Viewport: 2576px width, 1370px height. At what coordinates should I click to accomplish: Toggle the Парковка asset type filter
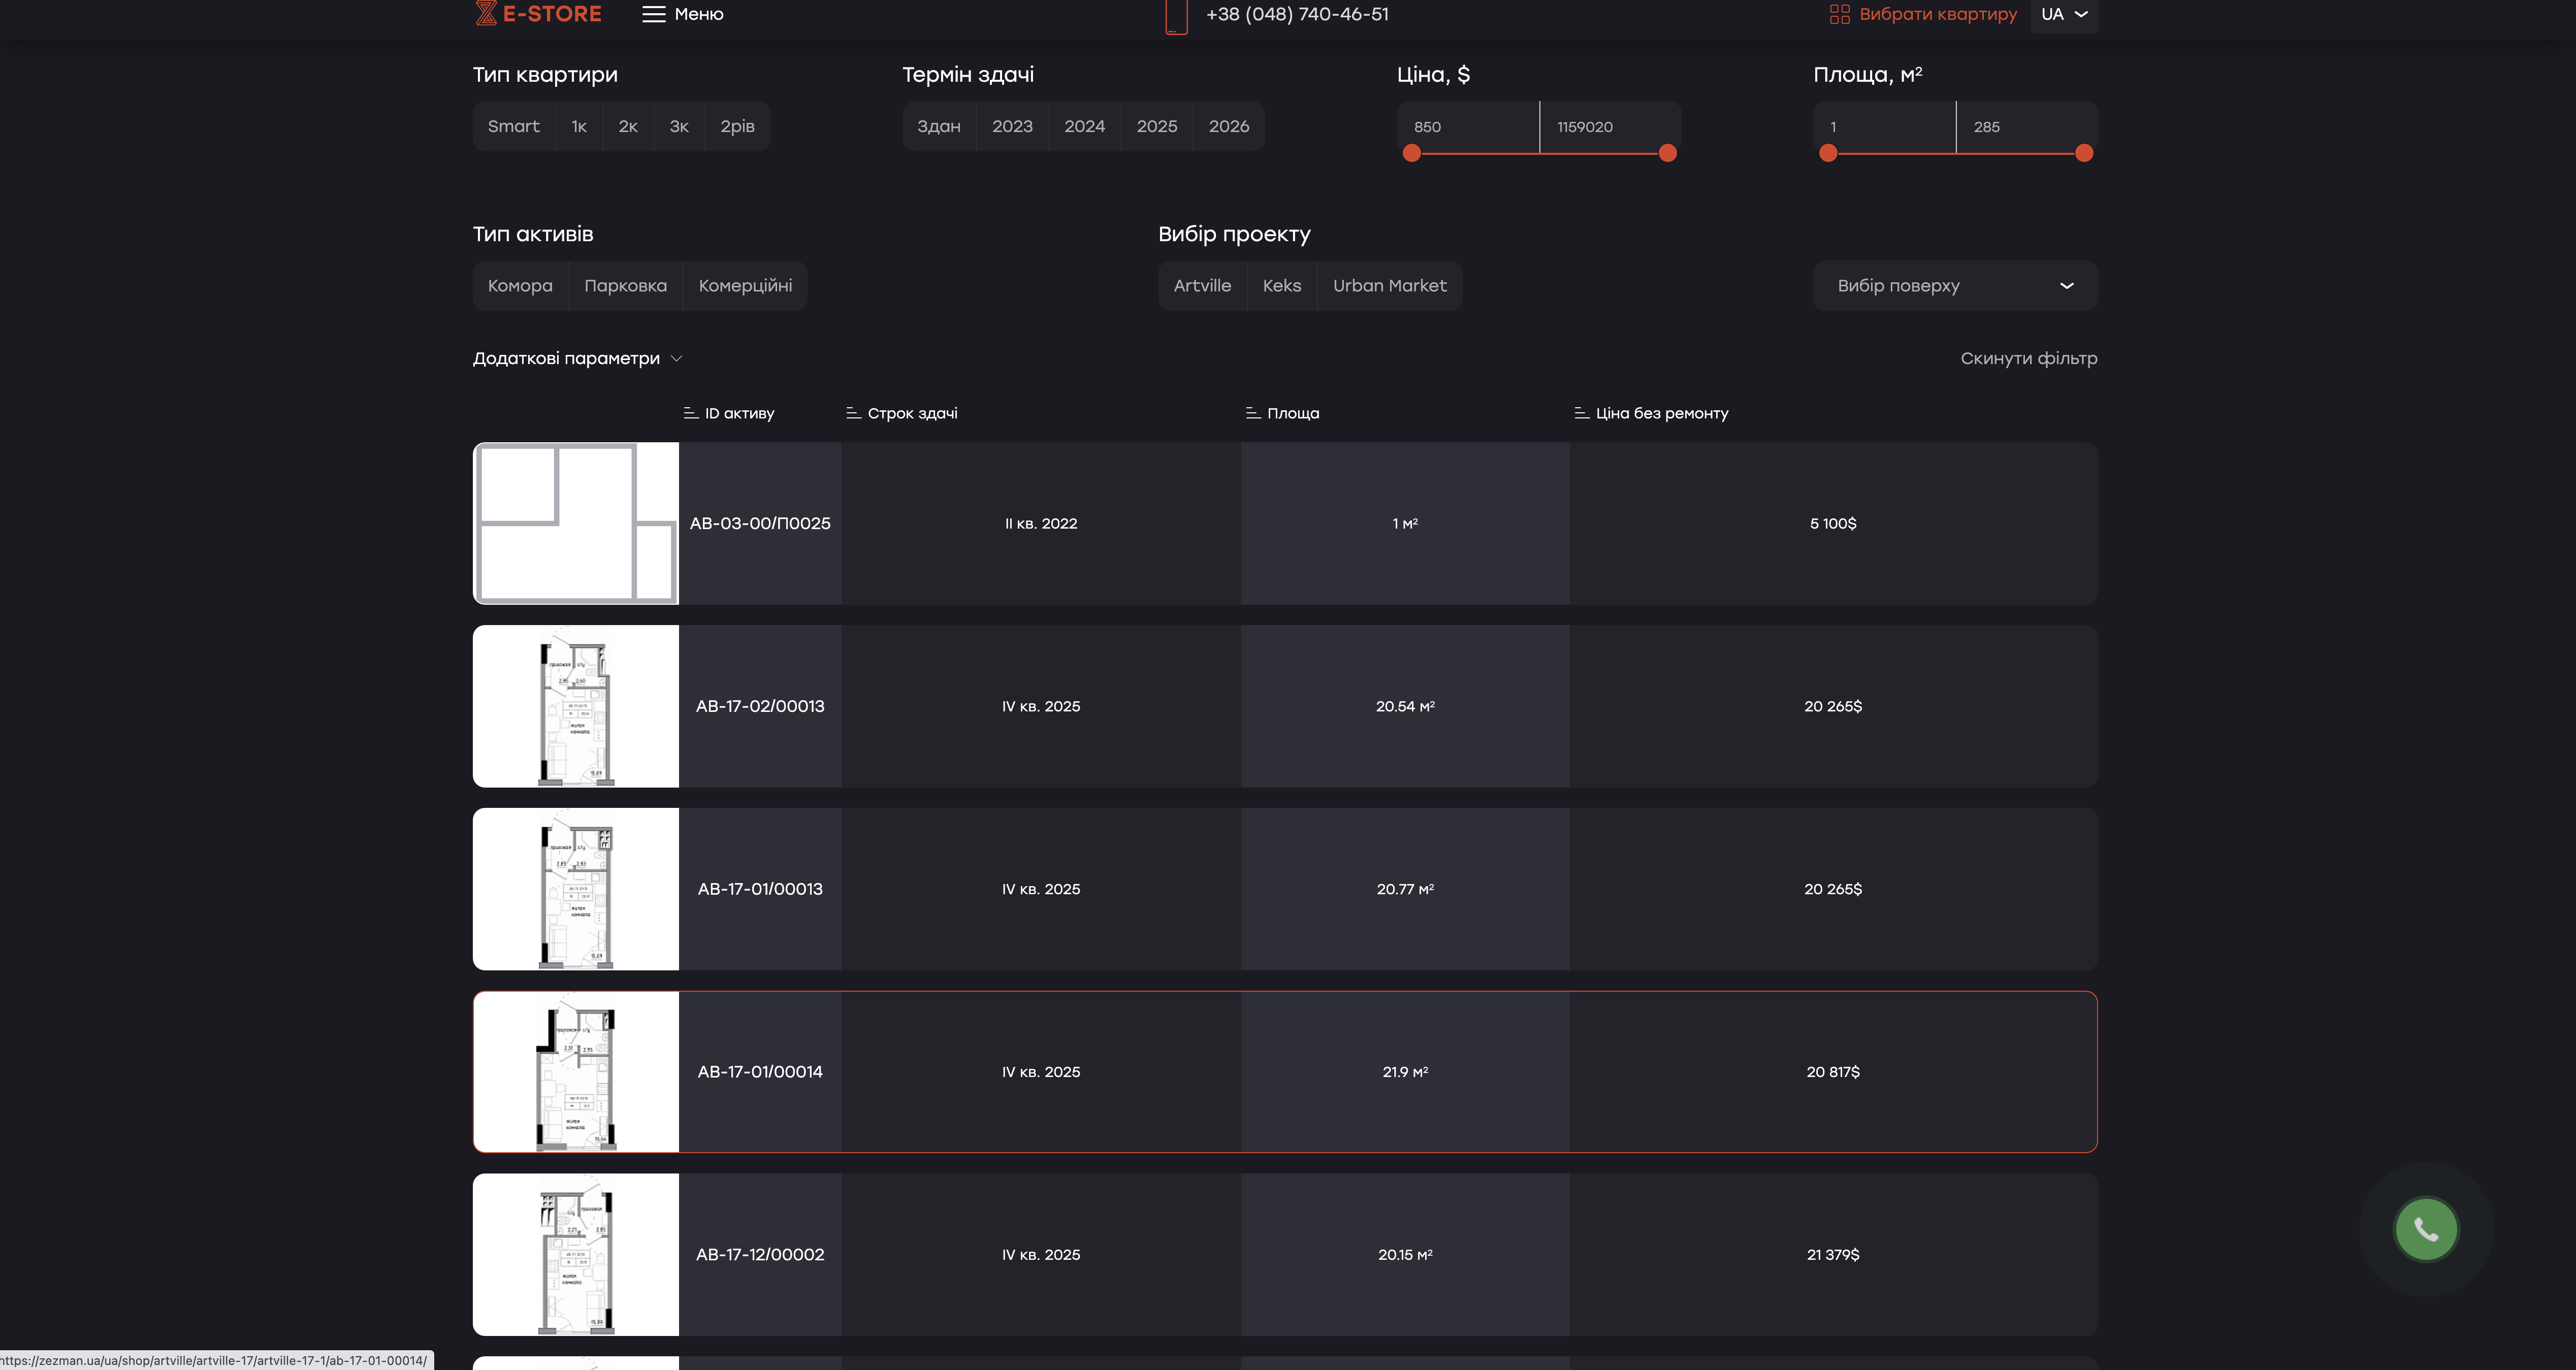click(x=625, y=286)
